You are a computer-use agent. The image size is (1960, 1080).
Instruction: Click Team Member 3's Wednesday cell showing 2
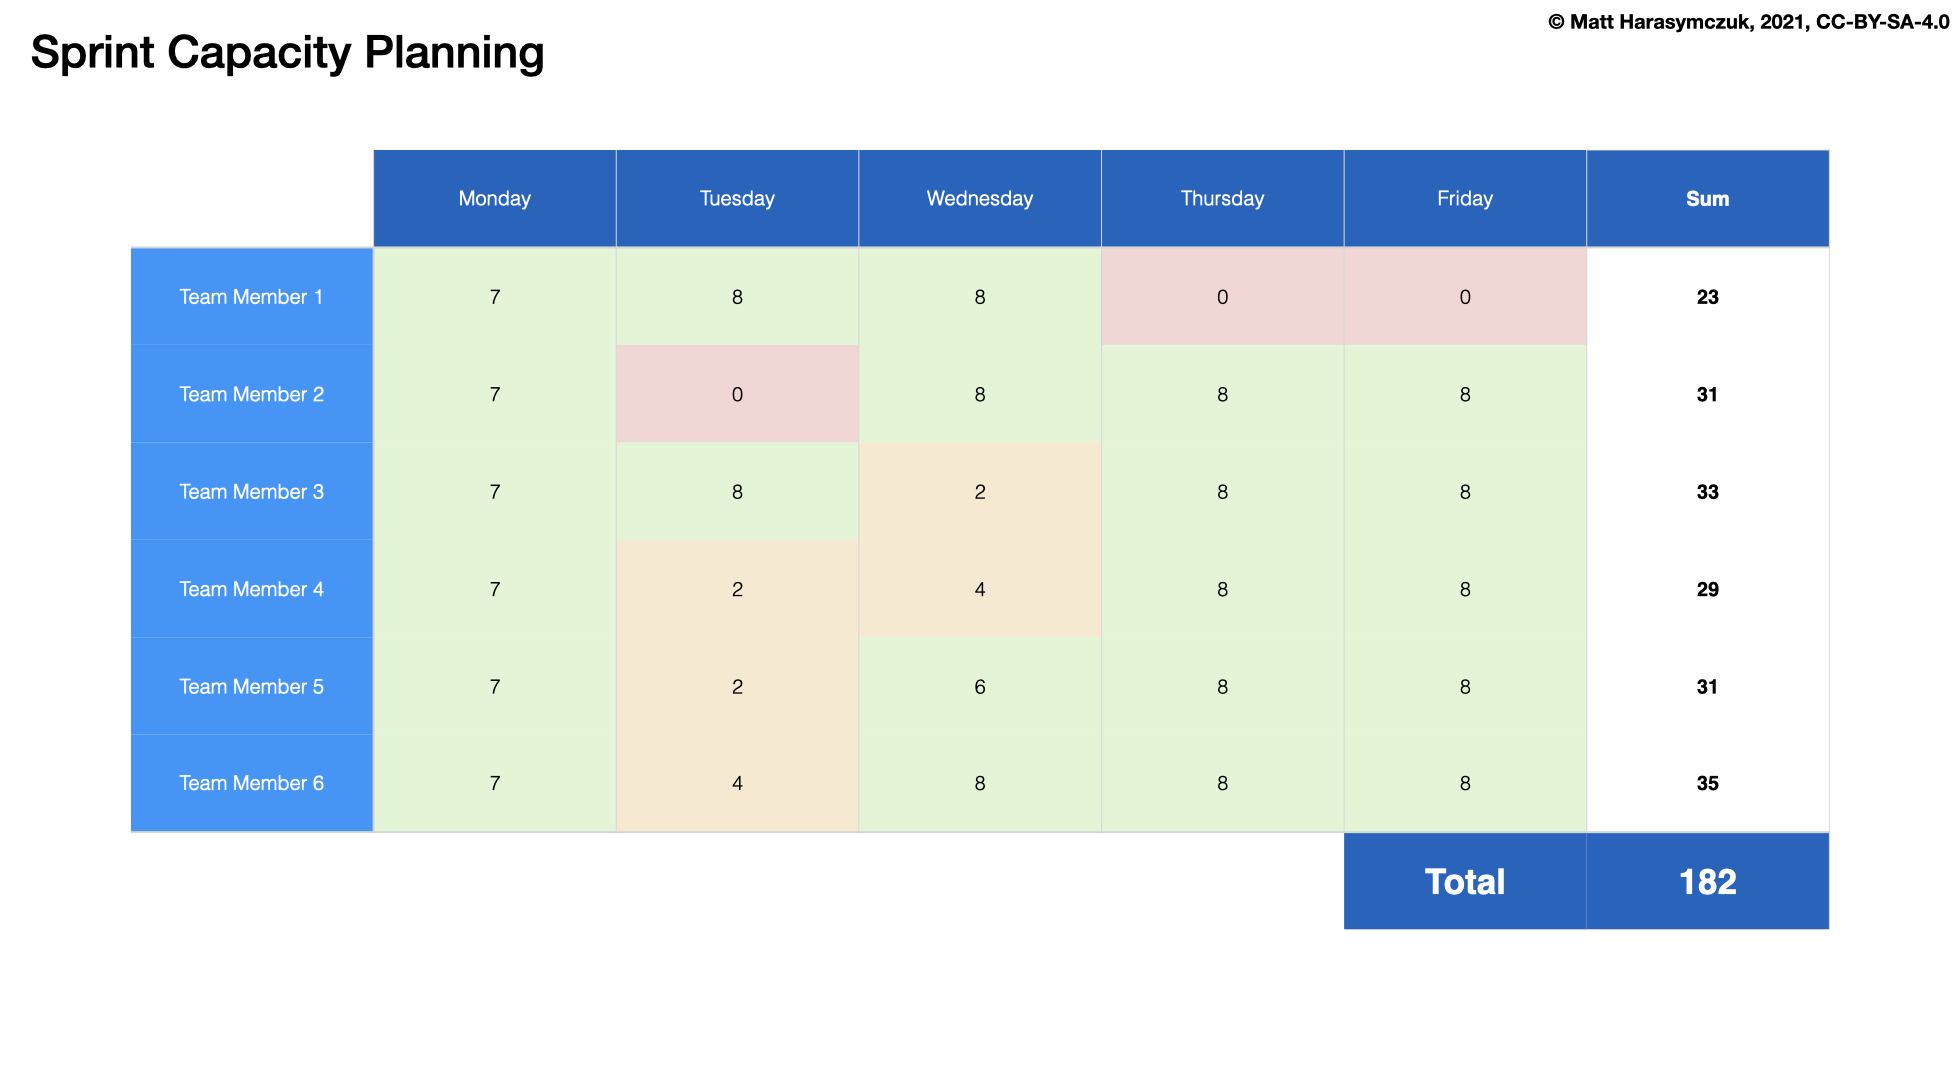(x=979, y=491)
